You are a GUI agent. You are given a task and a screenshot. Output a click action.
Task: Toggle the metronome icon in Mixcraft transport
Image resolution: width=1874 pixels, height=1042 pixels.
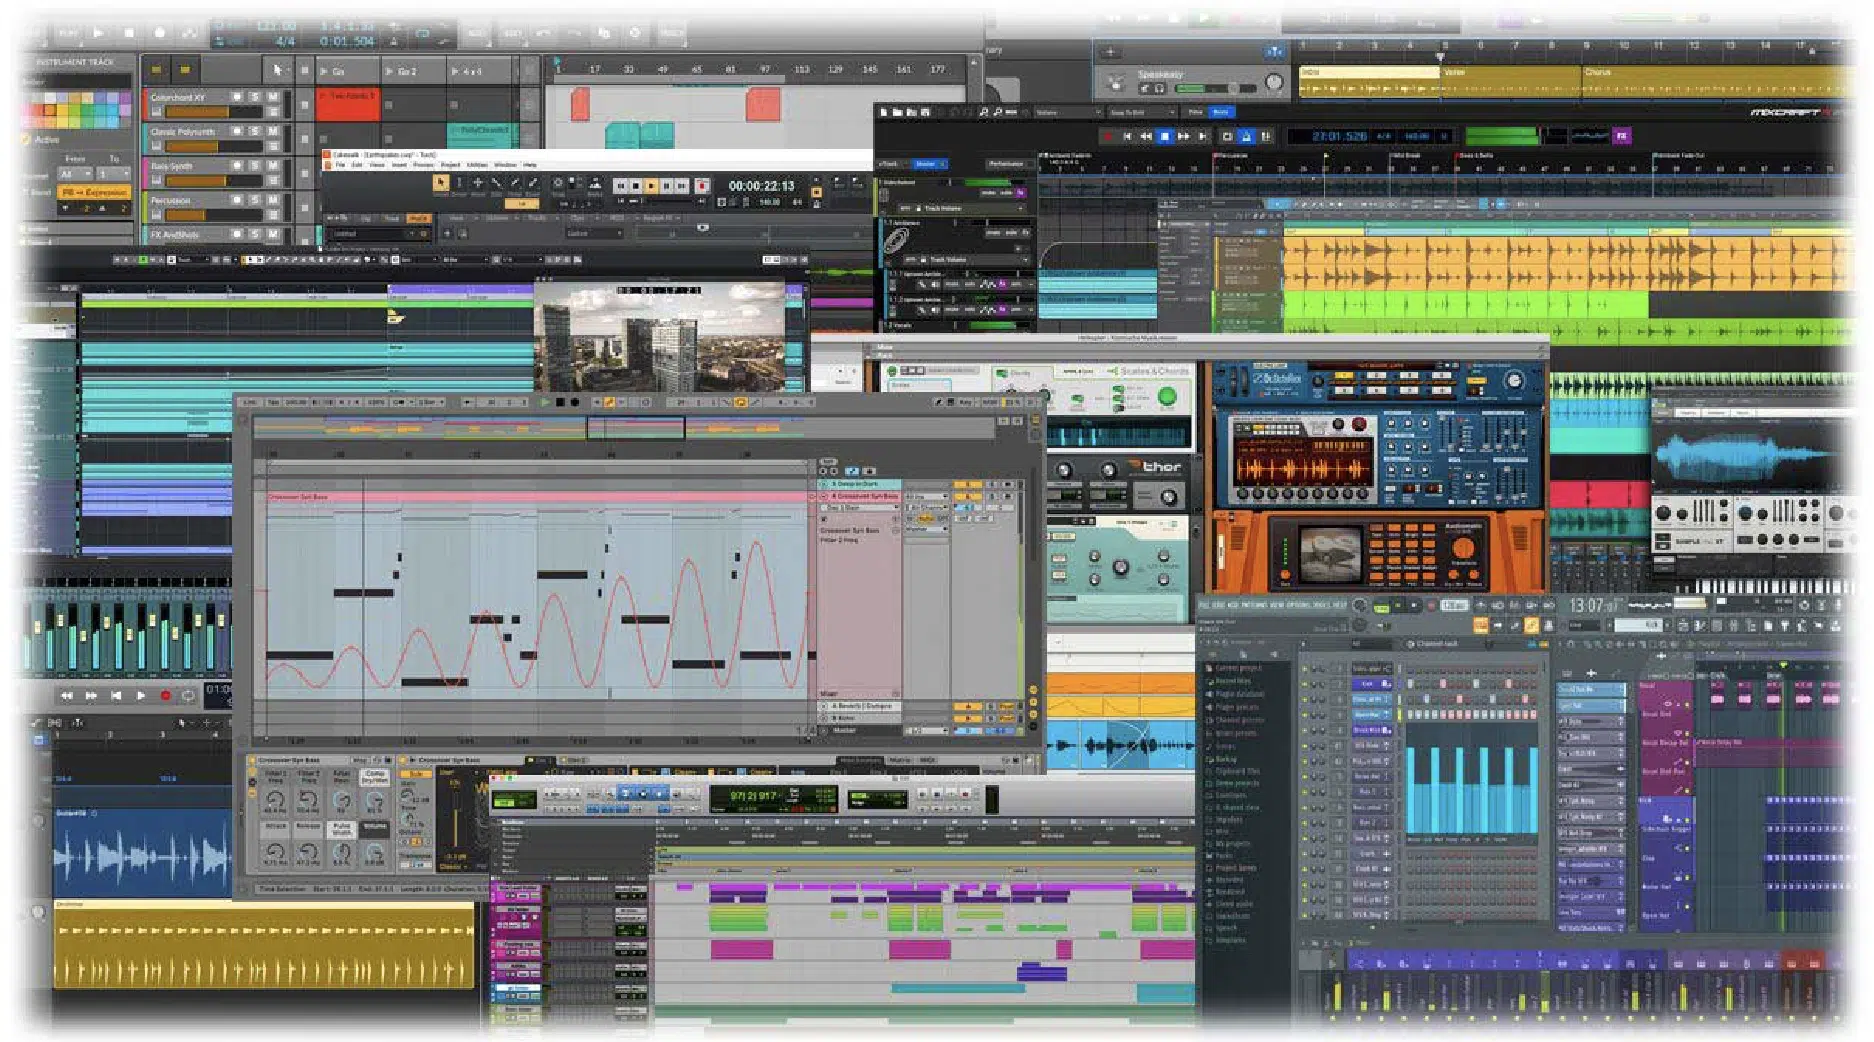1247,136
